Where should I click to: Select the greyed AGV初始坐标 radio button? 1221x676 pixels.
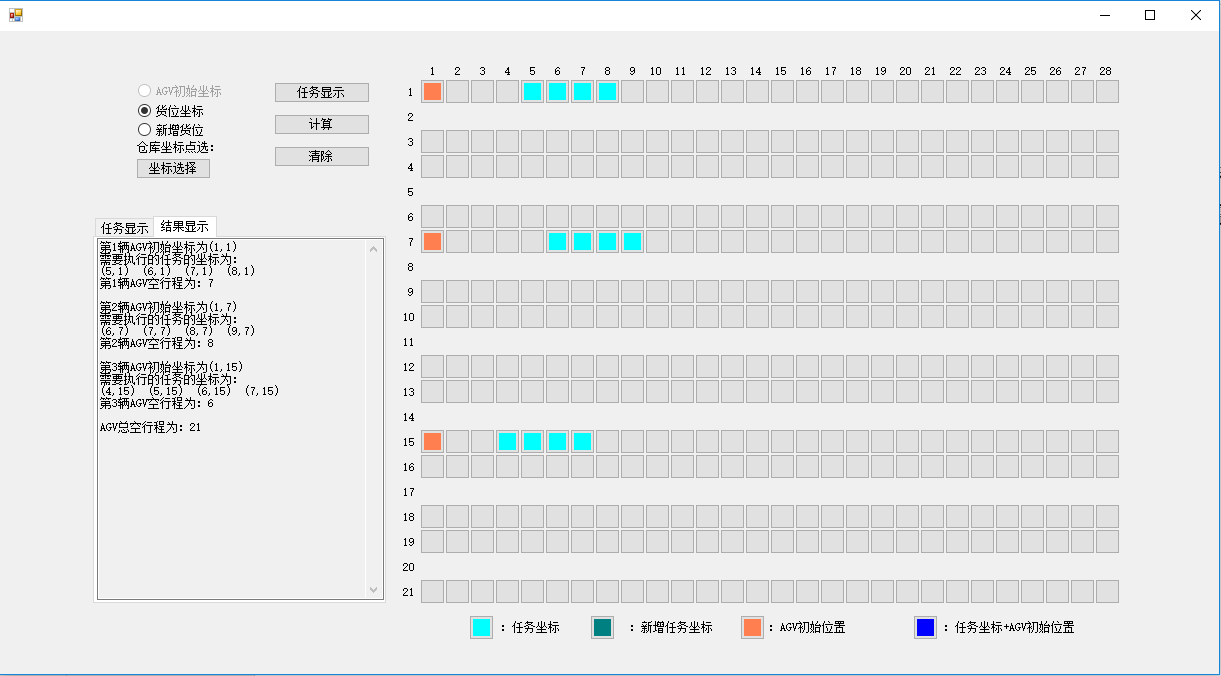pyautogui.click(x=180, y=91)
